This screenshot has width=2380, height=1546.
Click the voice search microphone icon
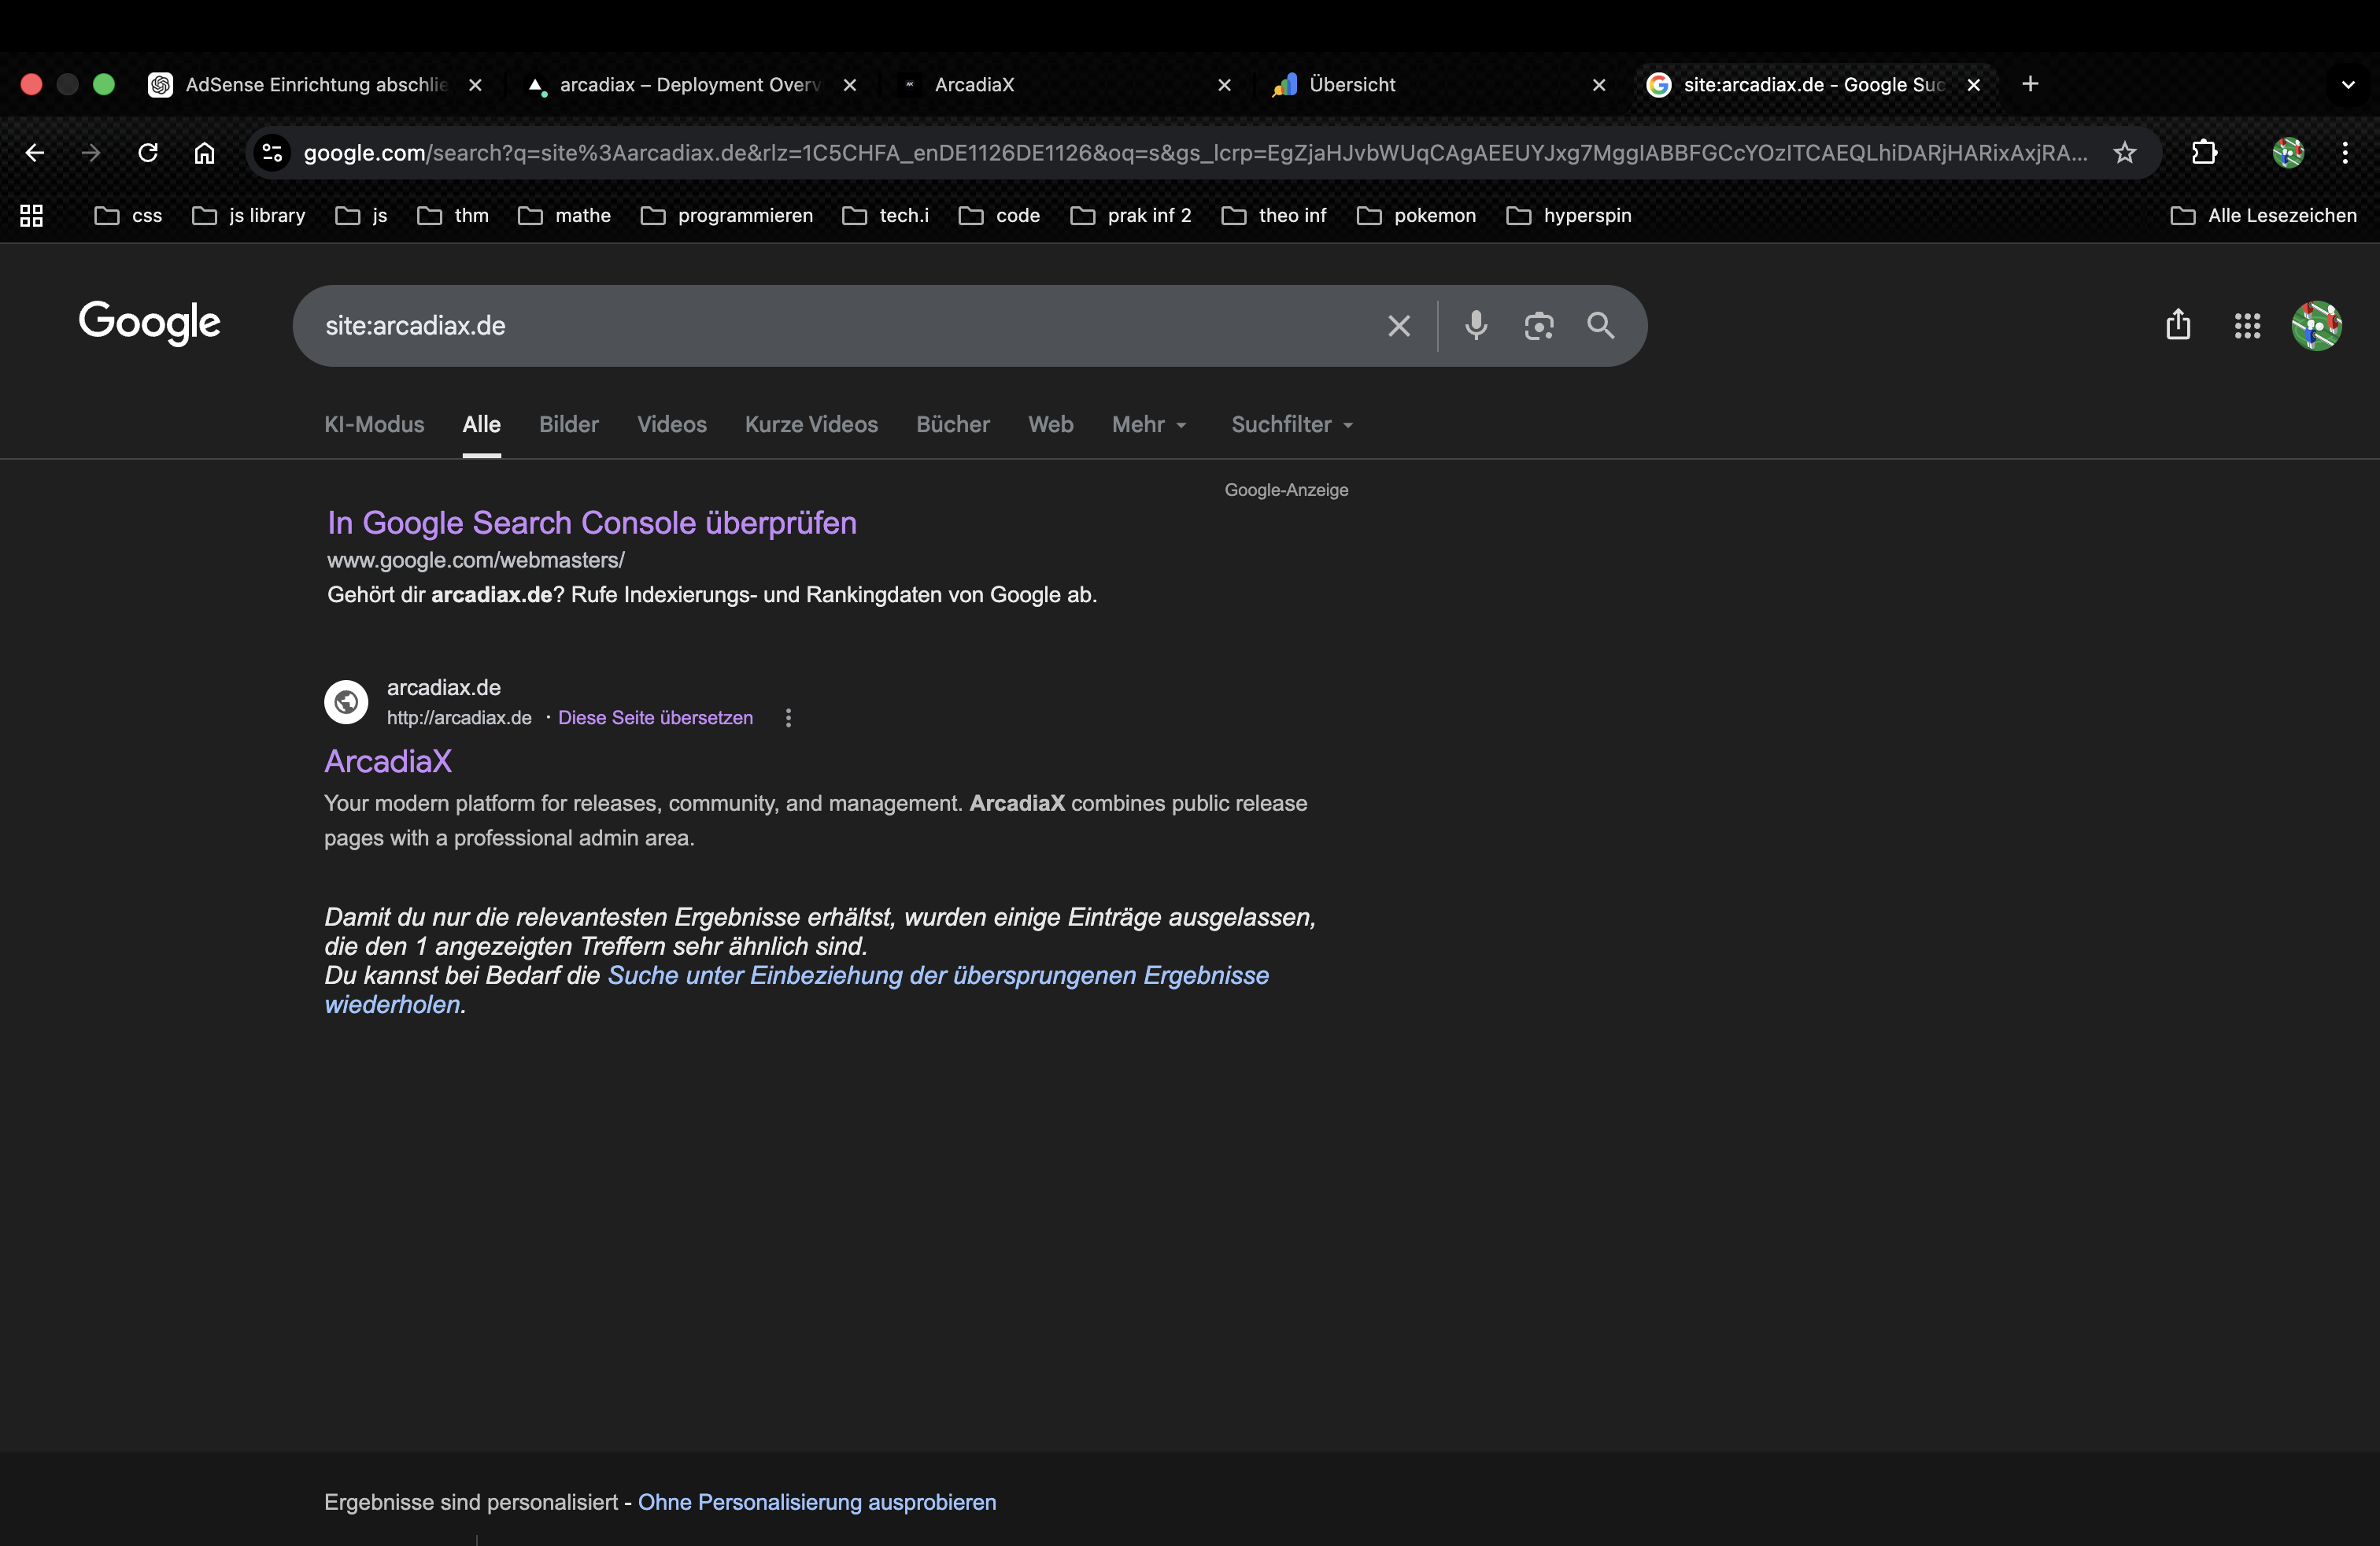point(1476,325)
